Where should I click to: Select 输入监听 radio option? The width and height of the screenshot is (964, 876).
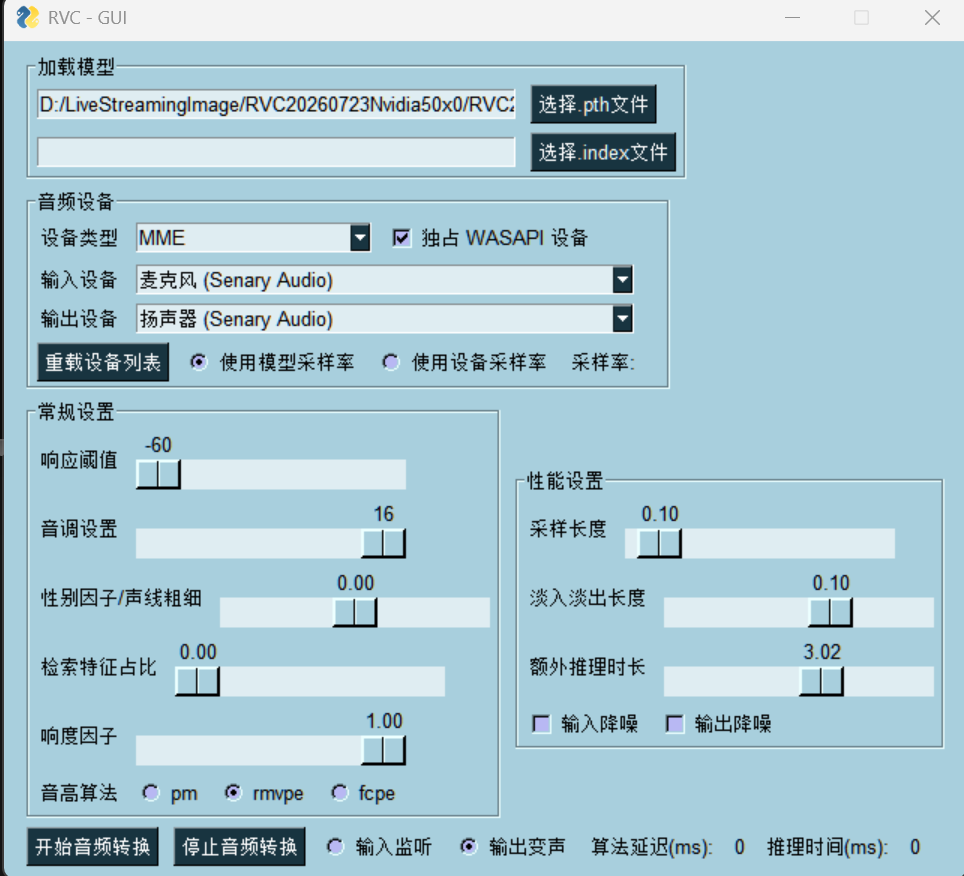tap(335, 846)
